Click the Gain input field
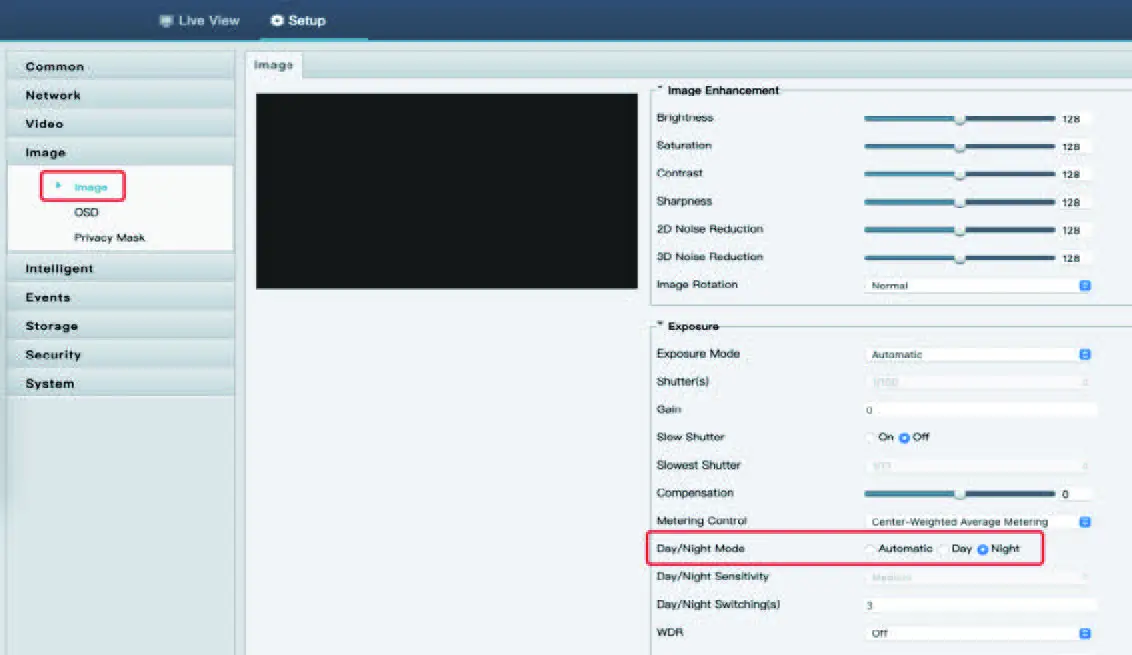The height and width of the screenshot is (655, 1132). click(980, 410)
